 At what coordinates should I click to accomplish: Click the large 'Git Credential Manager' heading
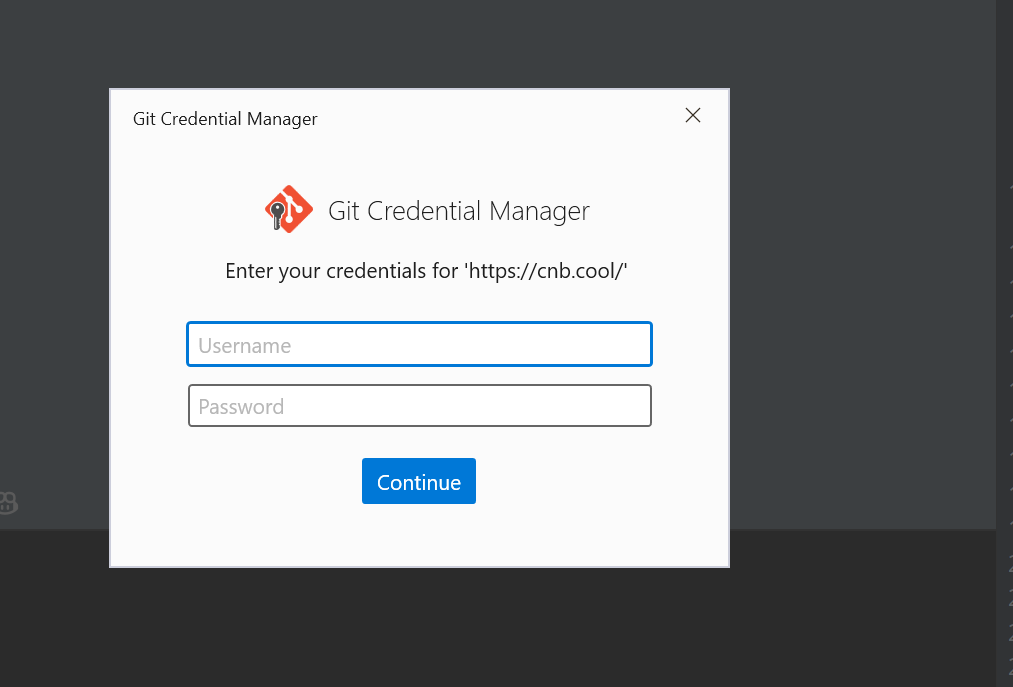pos(459,211)
